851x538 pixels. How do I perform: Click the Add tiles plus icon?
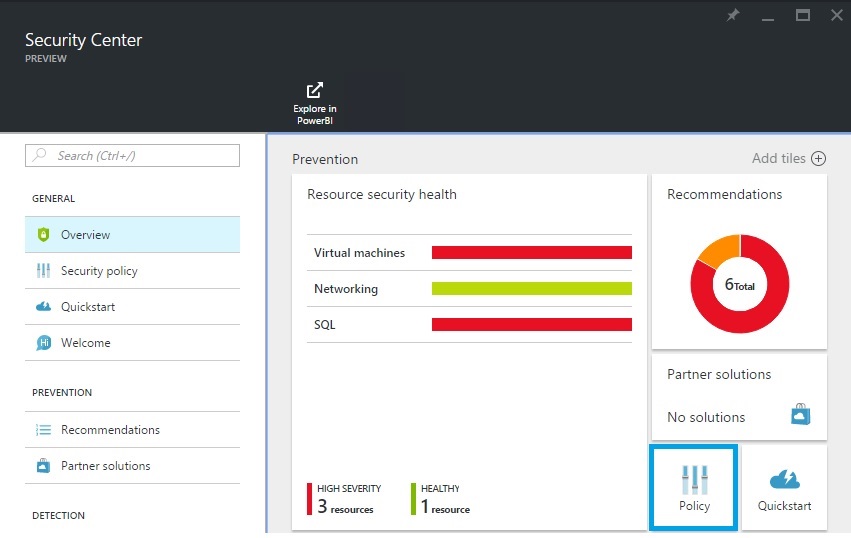point(818,159)
